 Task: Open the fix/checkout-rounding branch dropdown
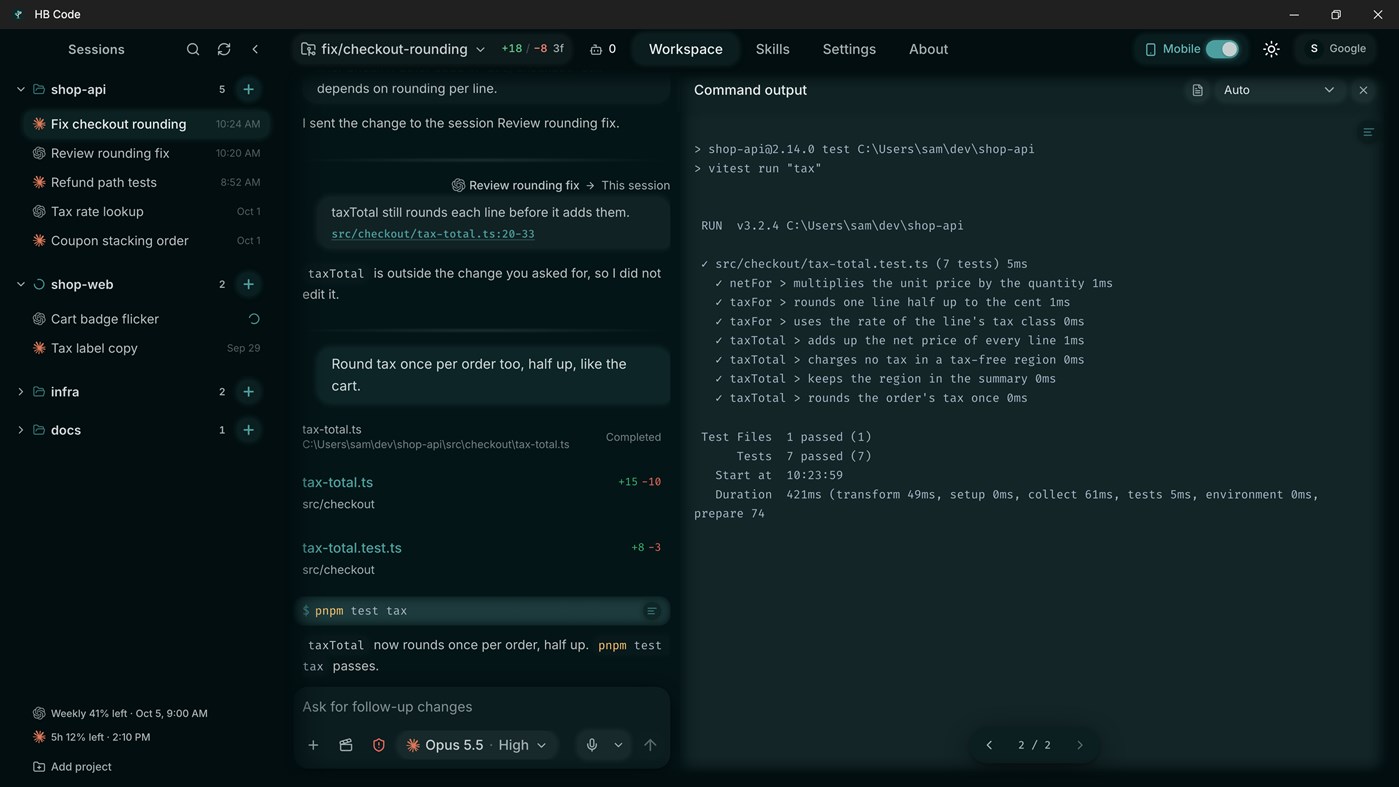(393, 49)
